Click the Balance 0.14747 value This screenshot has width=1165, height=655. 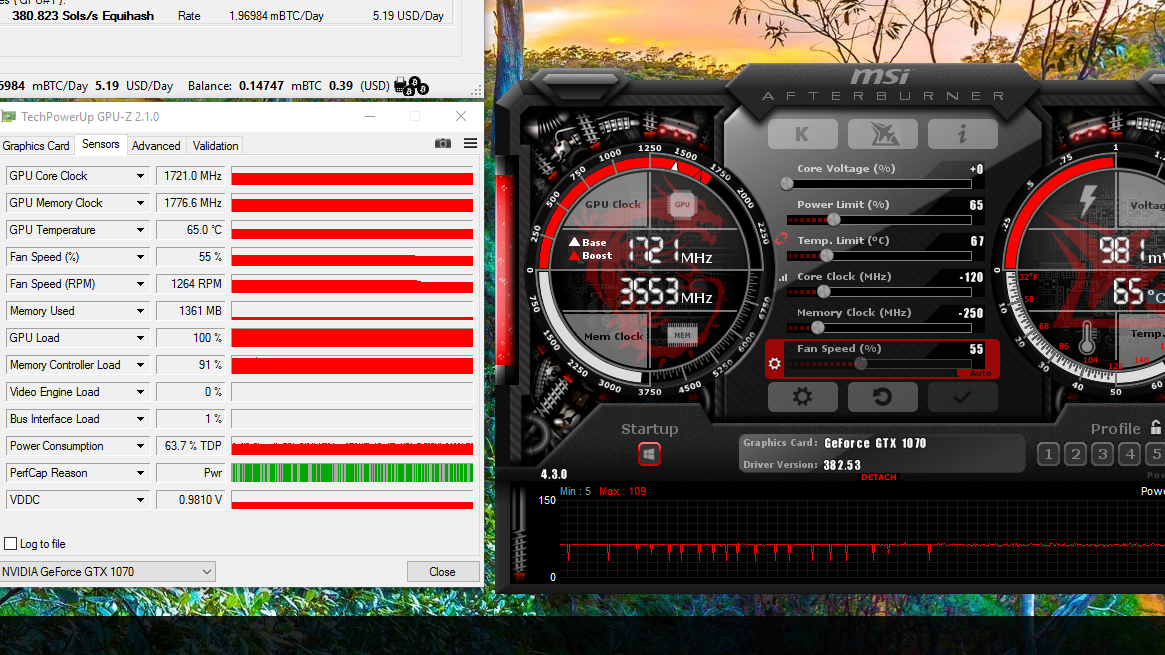tap(261, 86)
